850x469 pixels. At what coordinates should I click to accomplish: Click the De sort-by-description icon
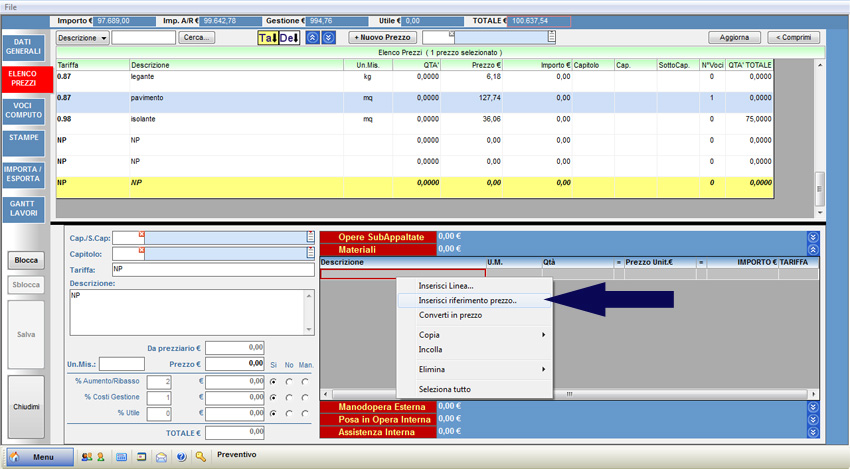pos(288,38)
